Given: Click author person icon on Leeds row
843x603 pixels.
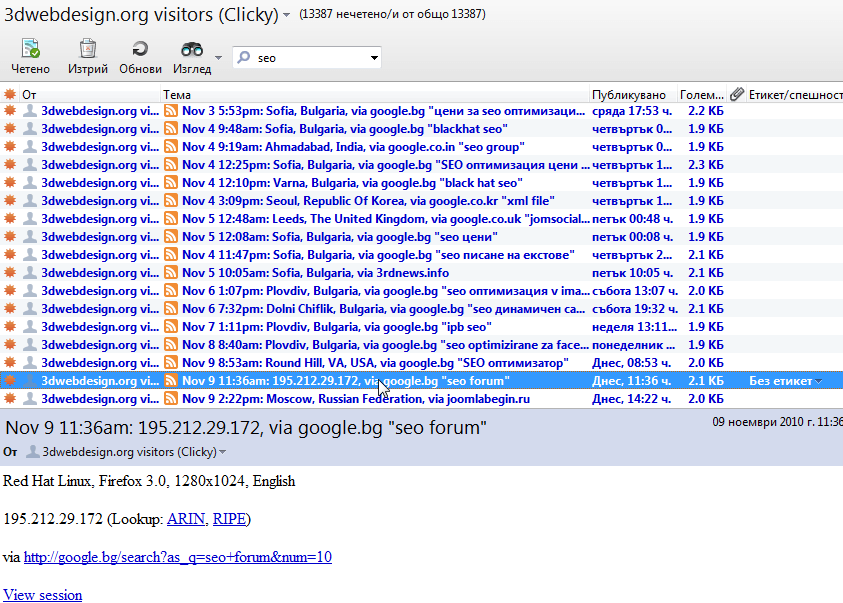Looking at the screenshot, I should coord(31,219).
